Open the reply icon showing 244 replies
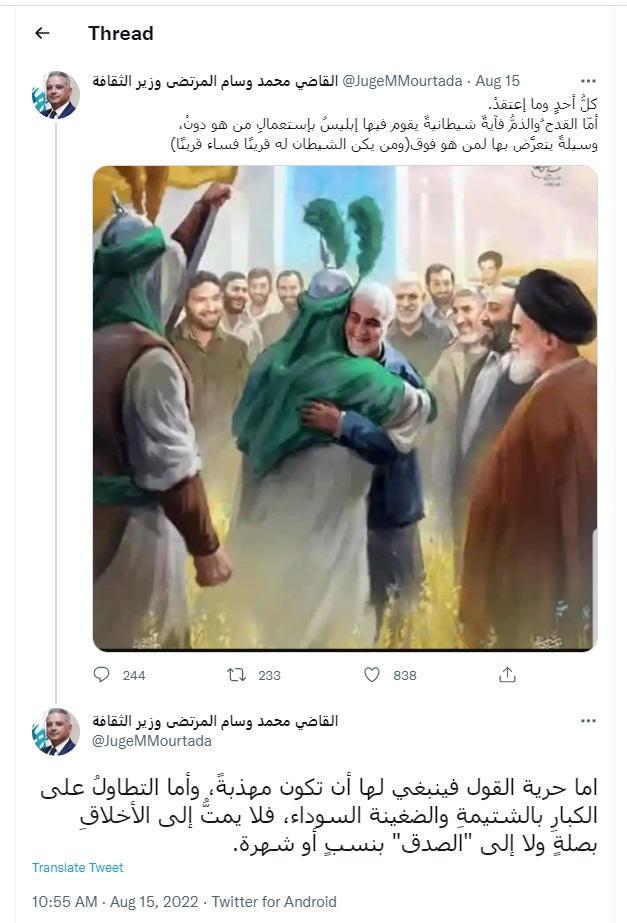The height and width of the screenshot is (923, 627). 101,675
